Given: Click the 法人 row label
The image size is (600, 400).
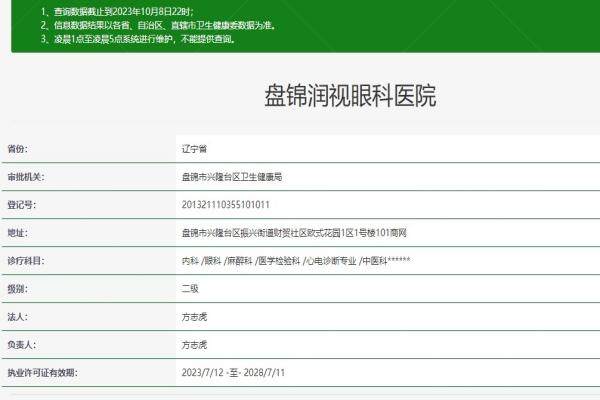Looking at the screenshot, I should point(17,316).
